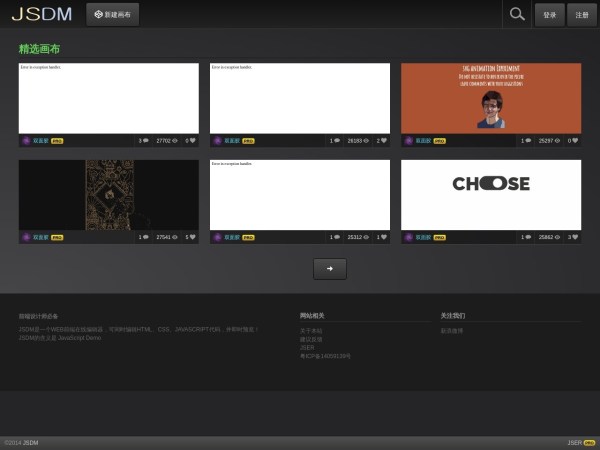Click the 新建画布 (new canvas) button
This screenshot has height=450, width=600.
[112, 14]
